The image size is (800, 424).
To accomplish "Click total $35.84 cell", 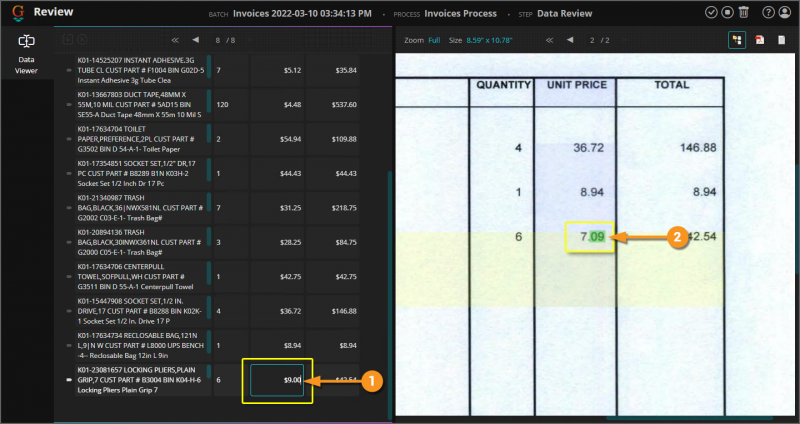I will click(x=333, y=70).
